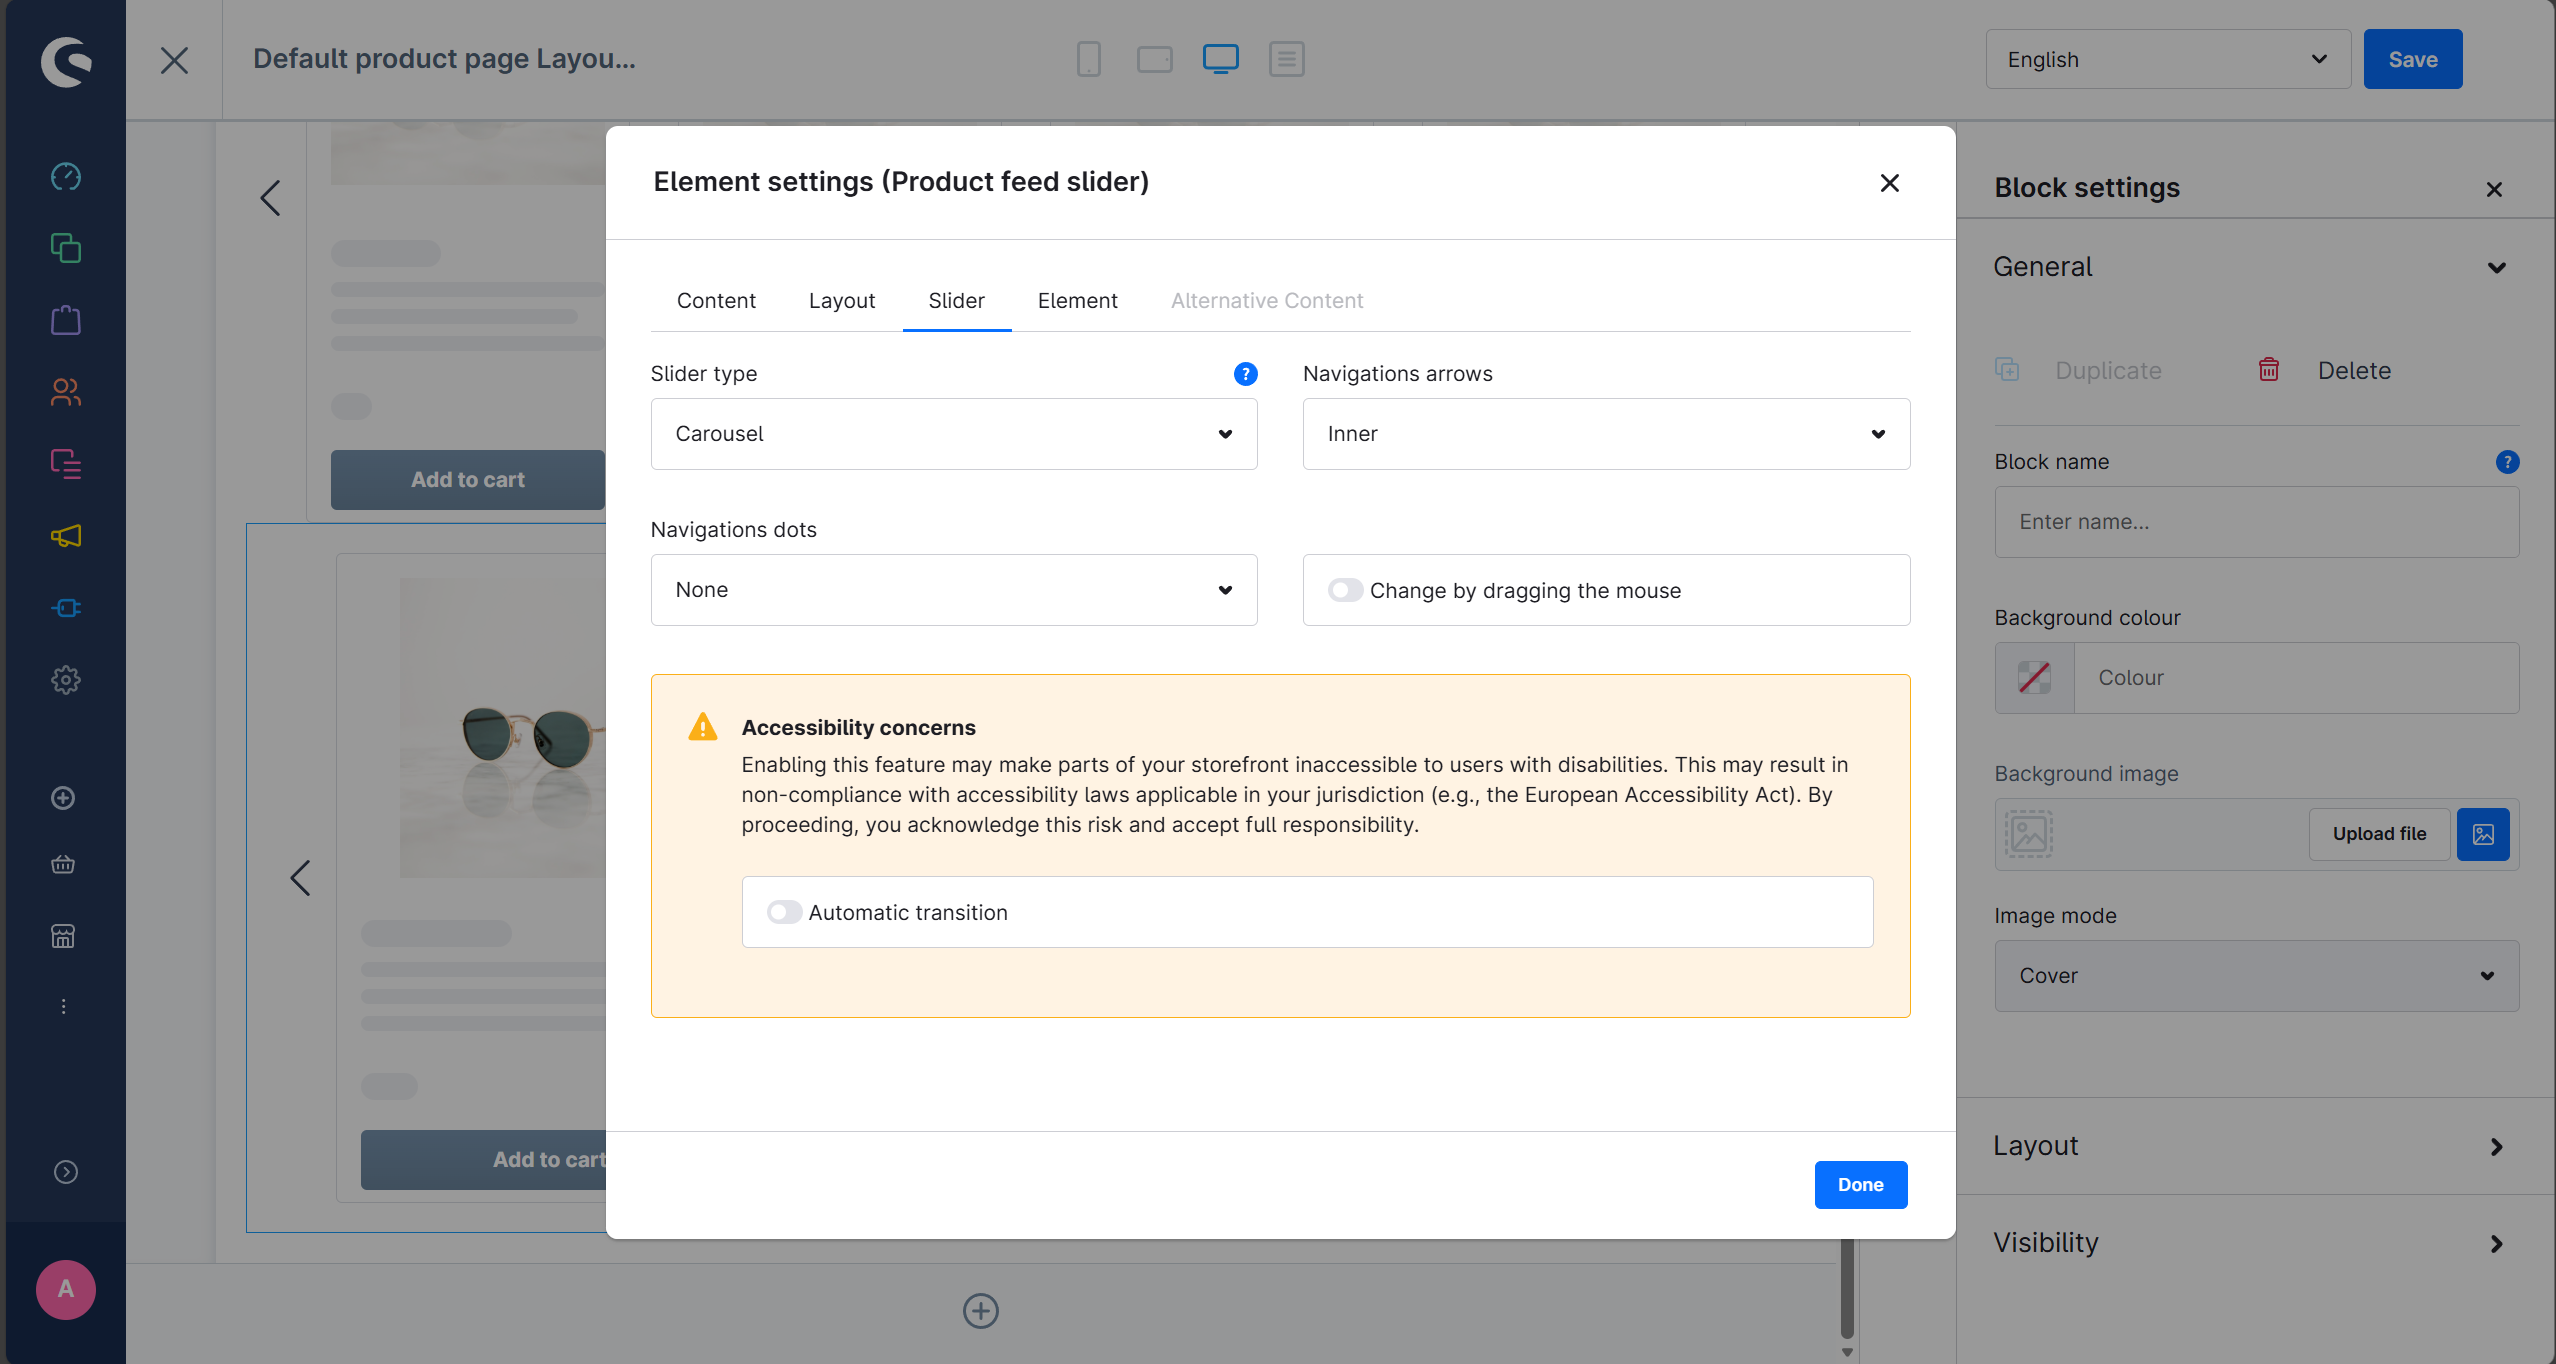Close the Block settings panel

2494,189
